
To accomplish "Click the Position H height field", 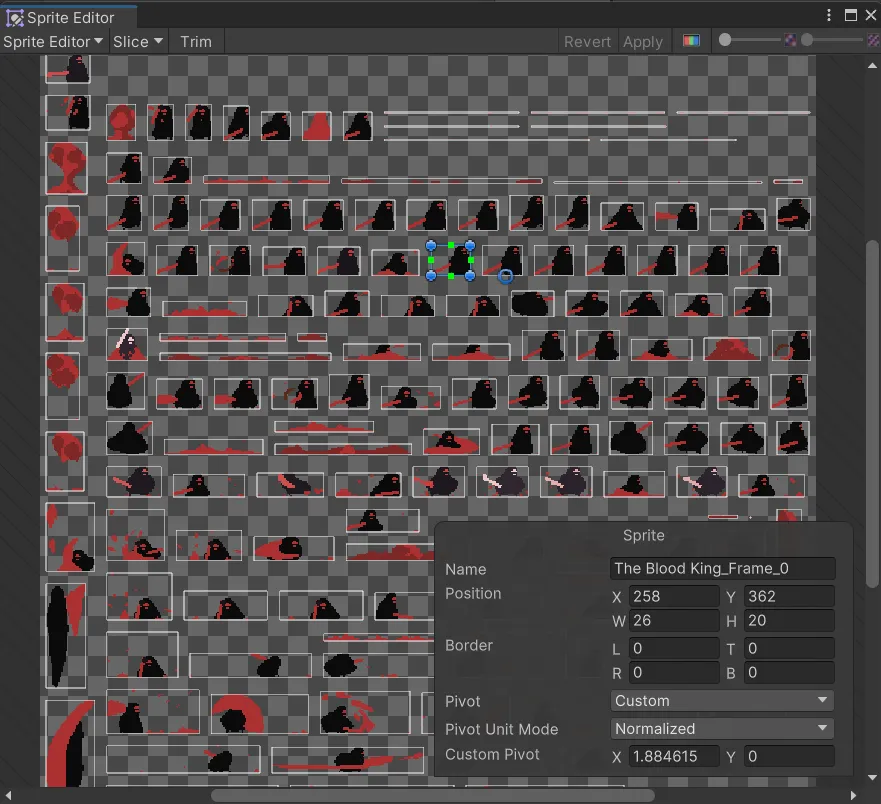I will tap(789, 620).
